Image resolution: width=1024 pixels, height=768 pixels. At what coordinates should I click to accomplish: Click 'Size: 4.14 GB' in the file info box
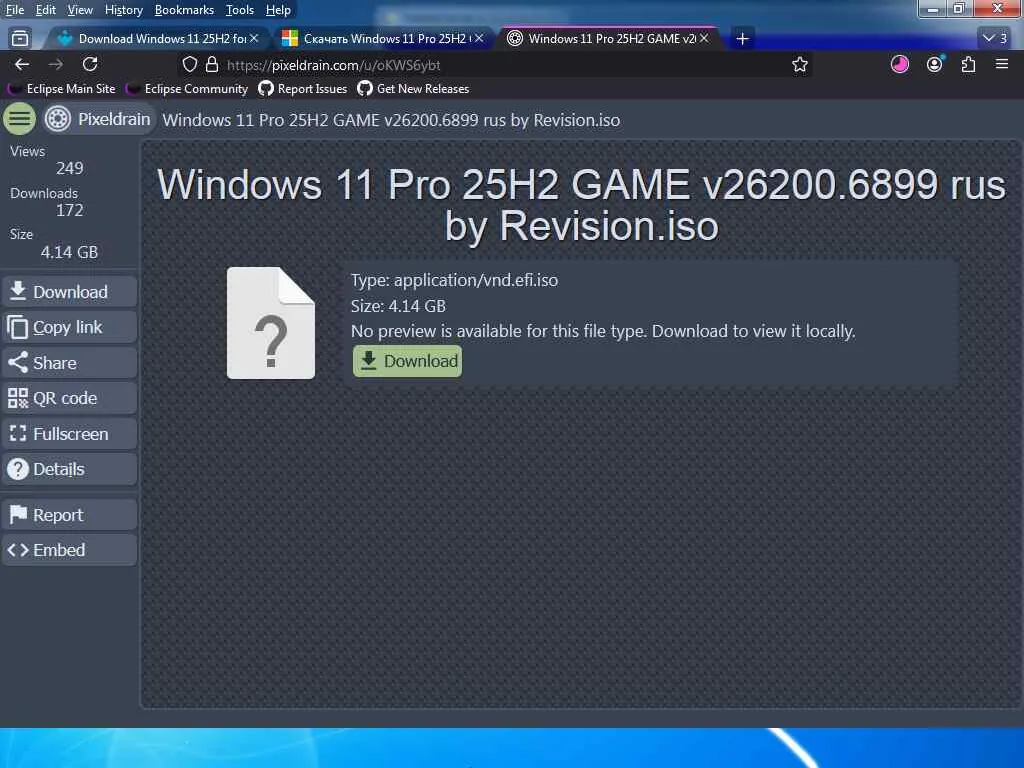(x=398, y=306)
